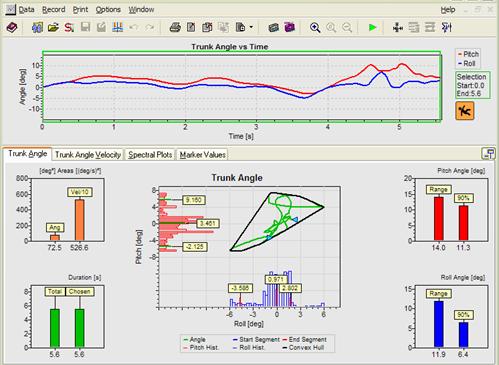Click the -3.585 roll value label

[x=240, y=288]
